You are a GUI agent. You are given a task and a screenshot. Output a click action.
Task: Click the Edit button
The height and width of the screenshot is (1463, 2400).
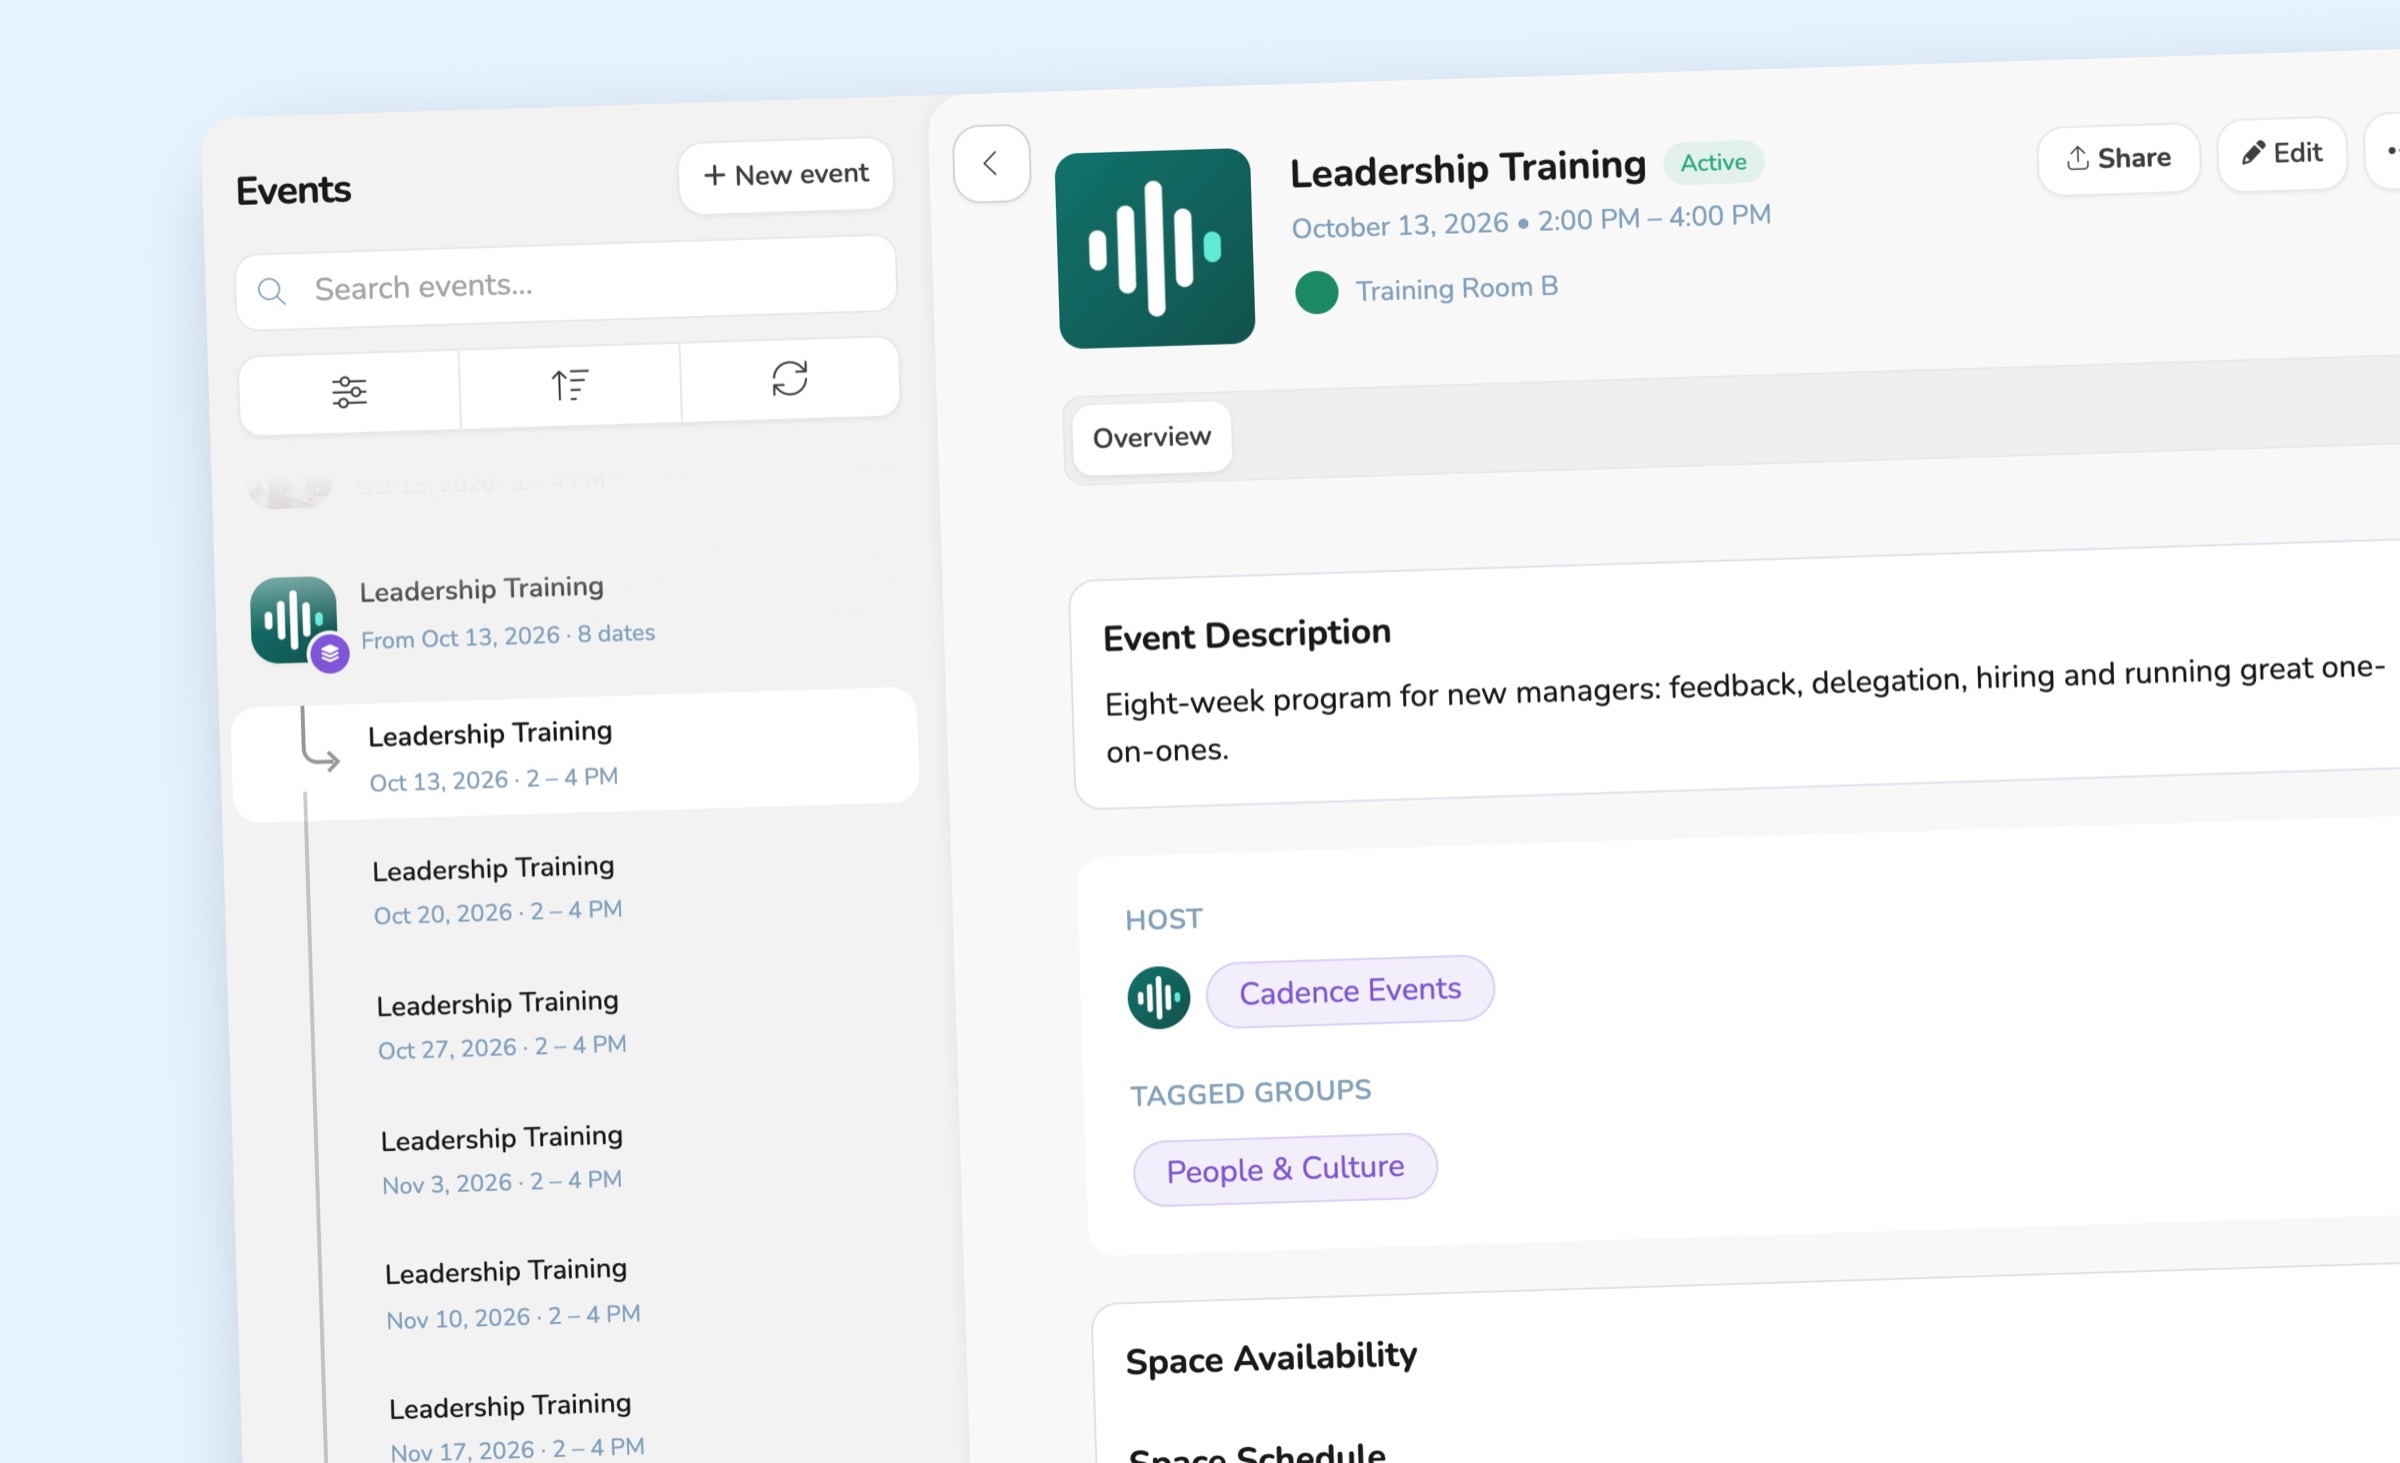click(2282, 153)
